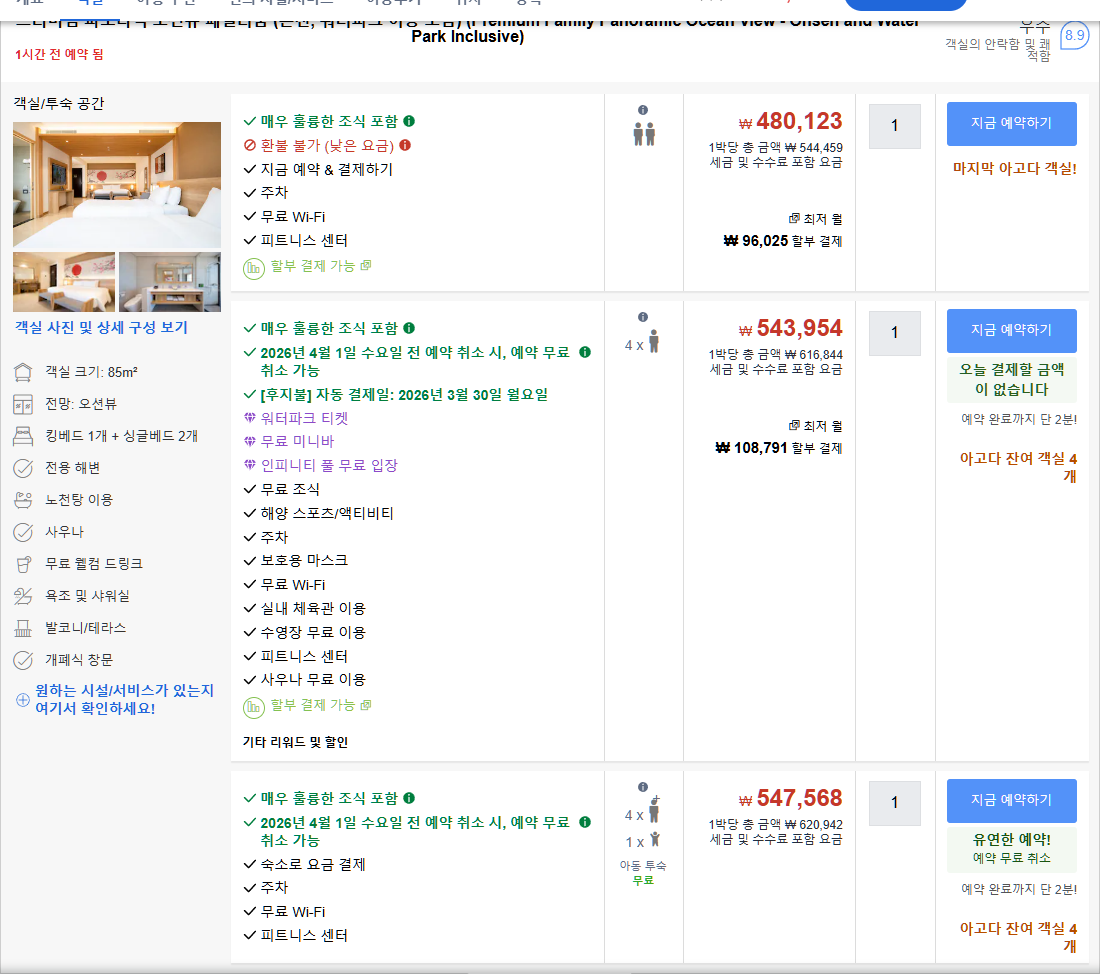Click the 4 x adult icon in ₩543,954 offer
The image size is (1100, 975).
[654, 342]
